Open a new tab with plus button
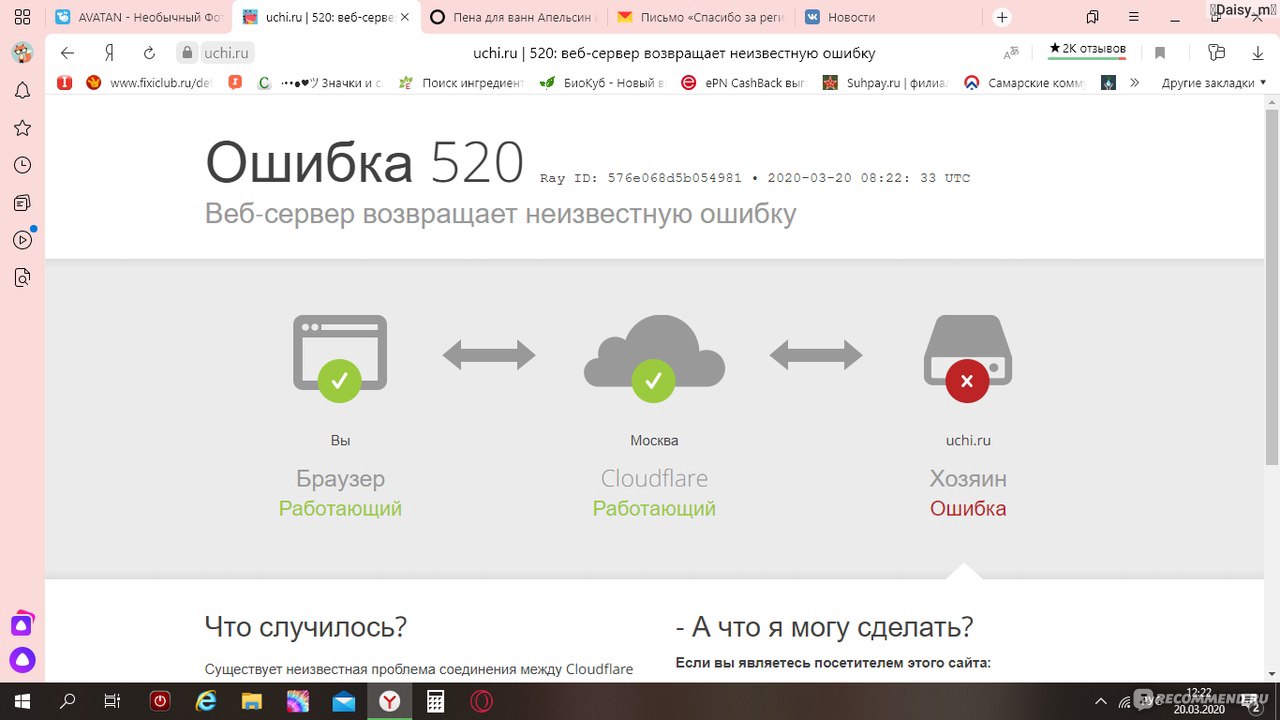The height and width of the screenshot is (720, 1280). [x=1002, y=17]
